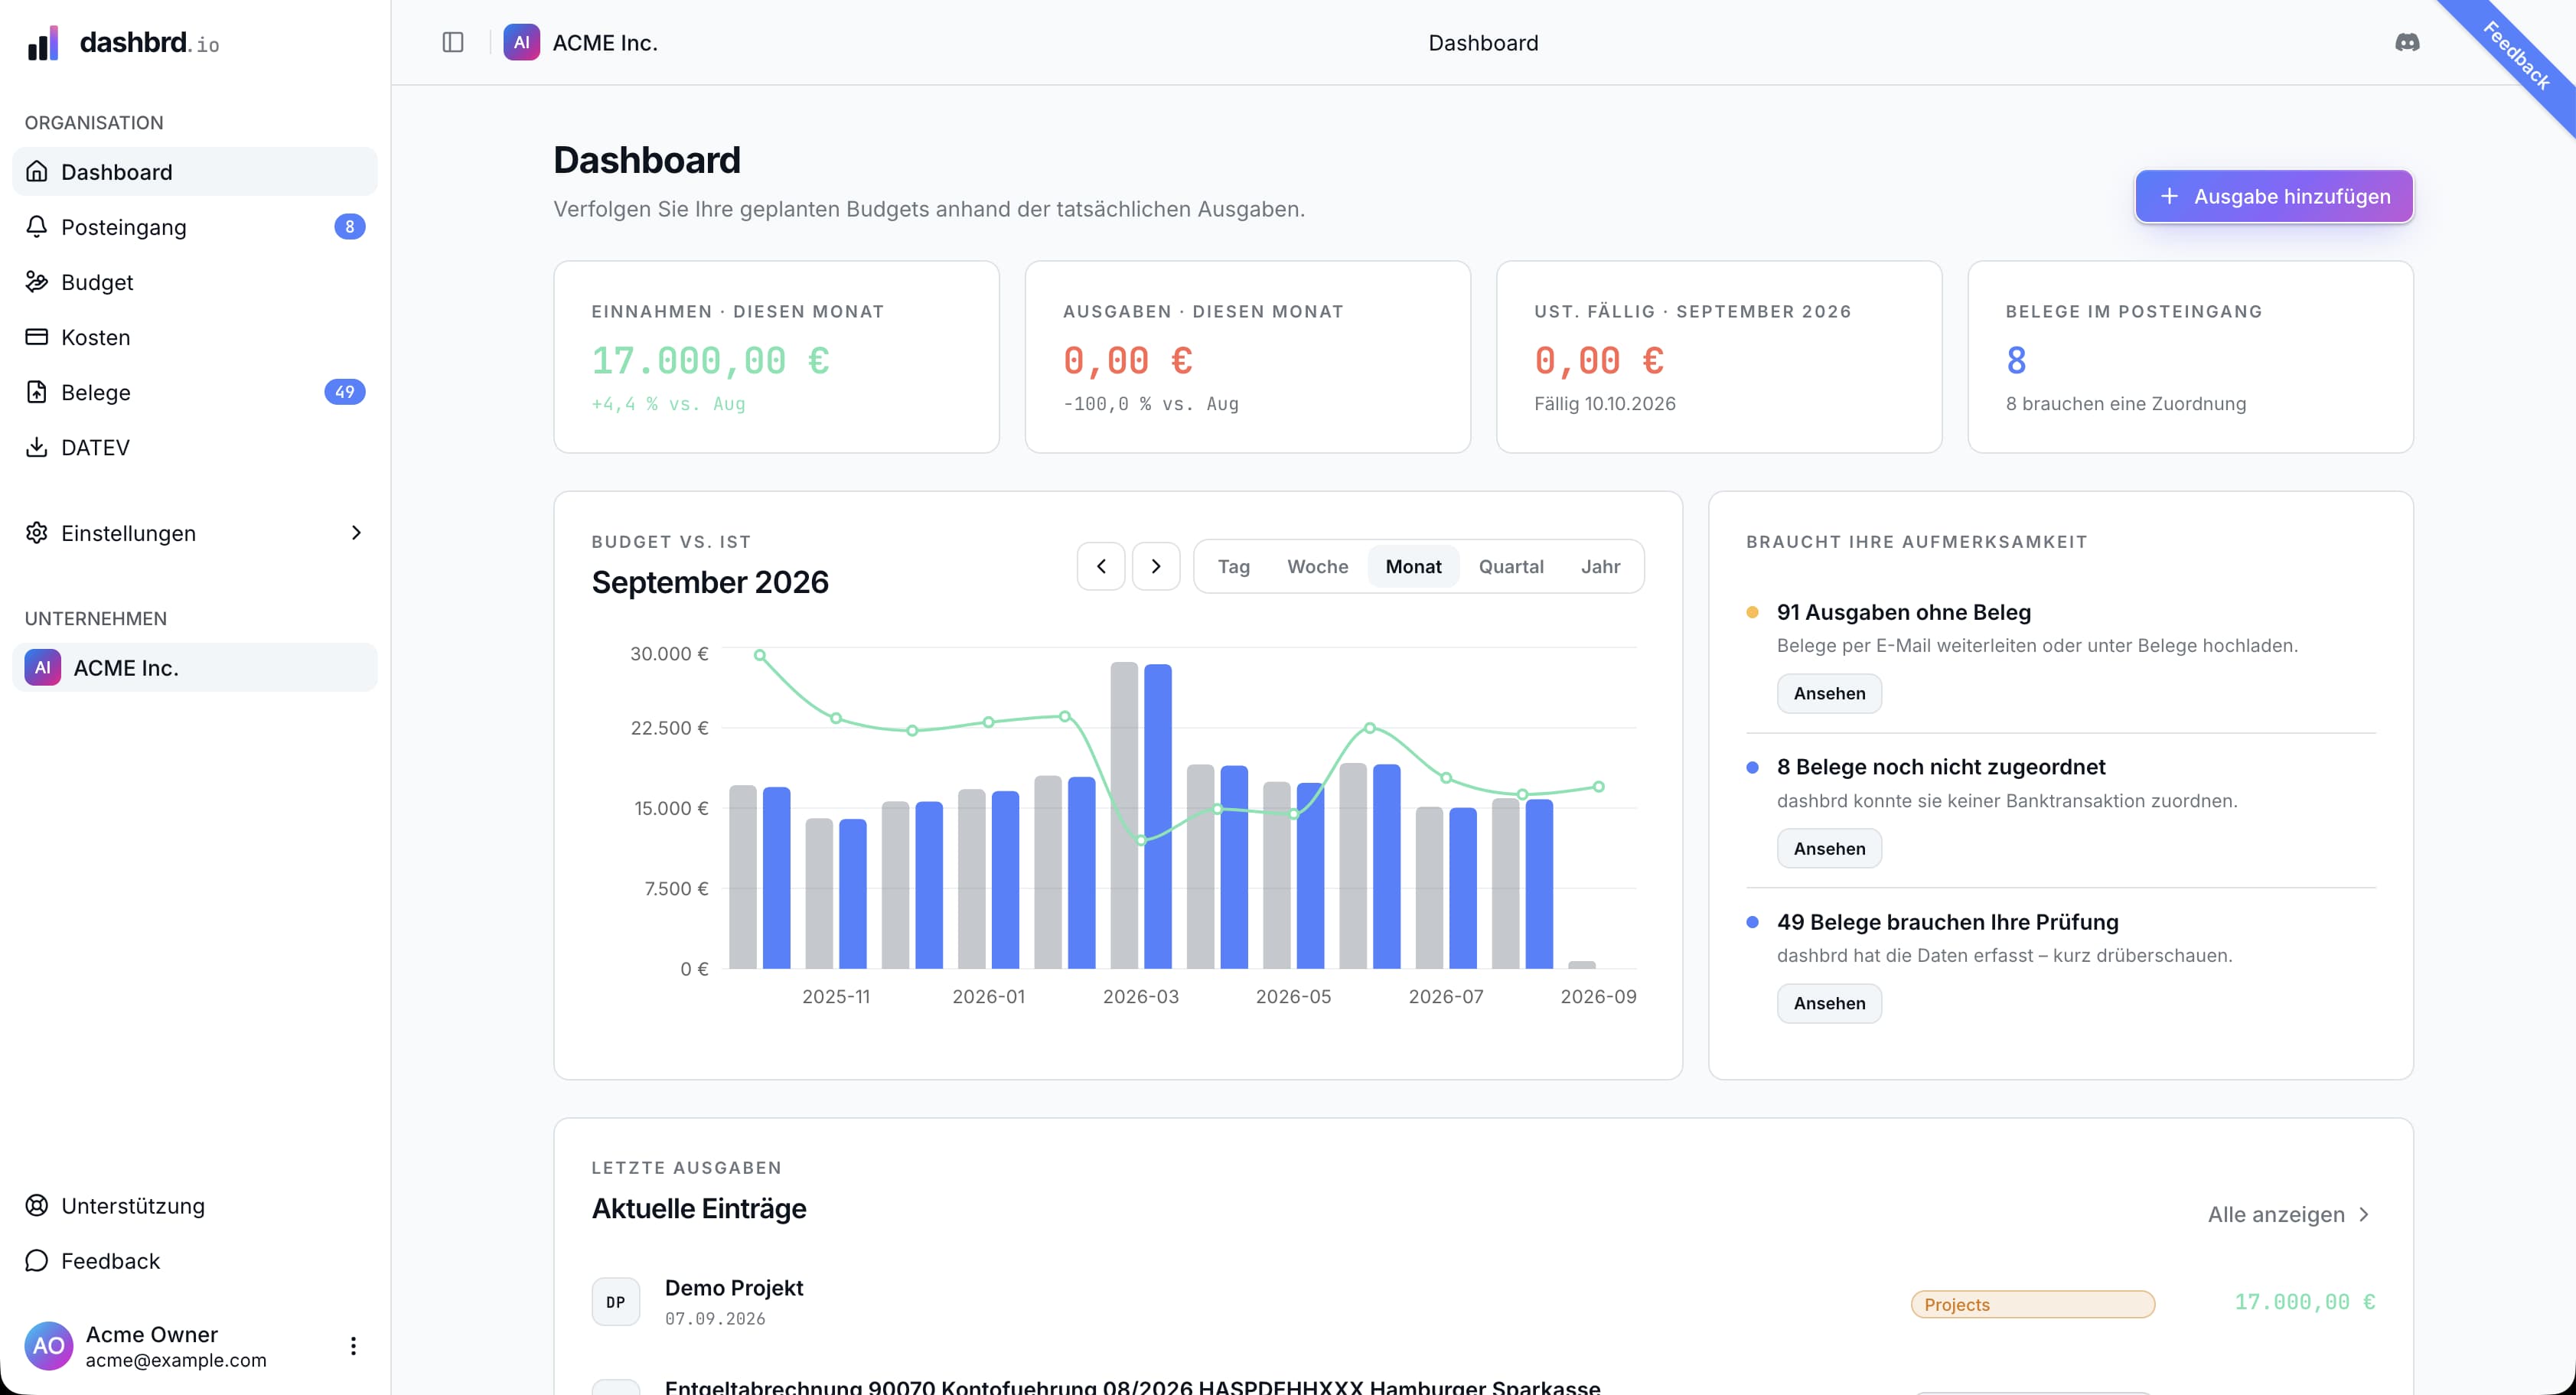This screenshot has width=2576, height=1395.
Task: Click the Kosten credit card icon
Action: click(37, 337)
